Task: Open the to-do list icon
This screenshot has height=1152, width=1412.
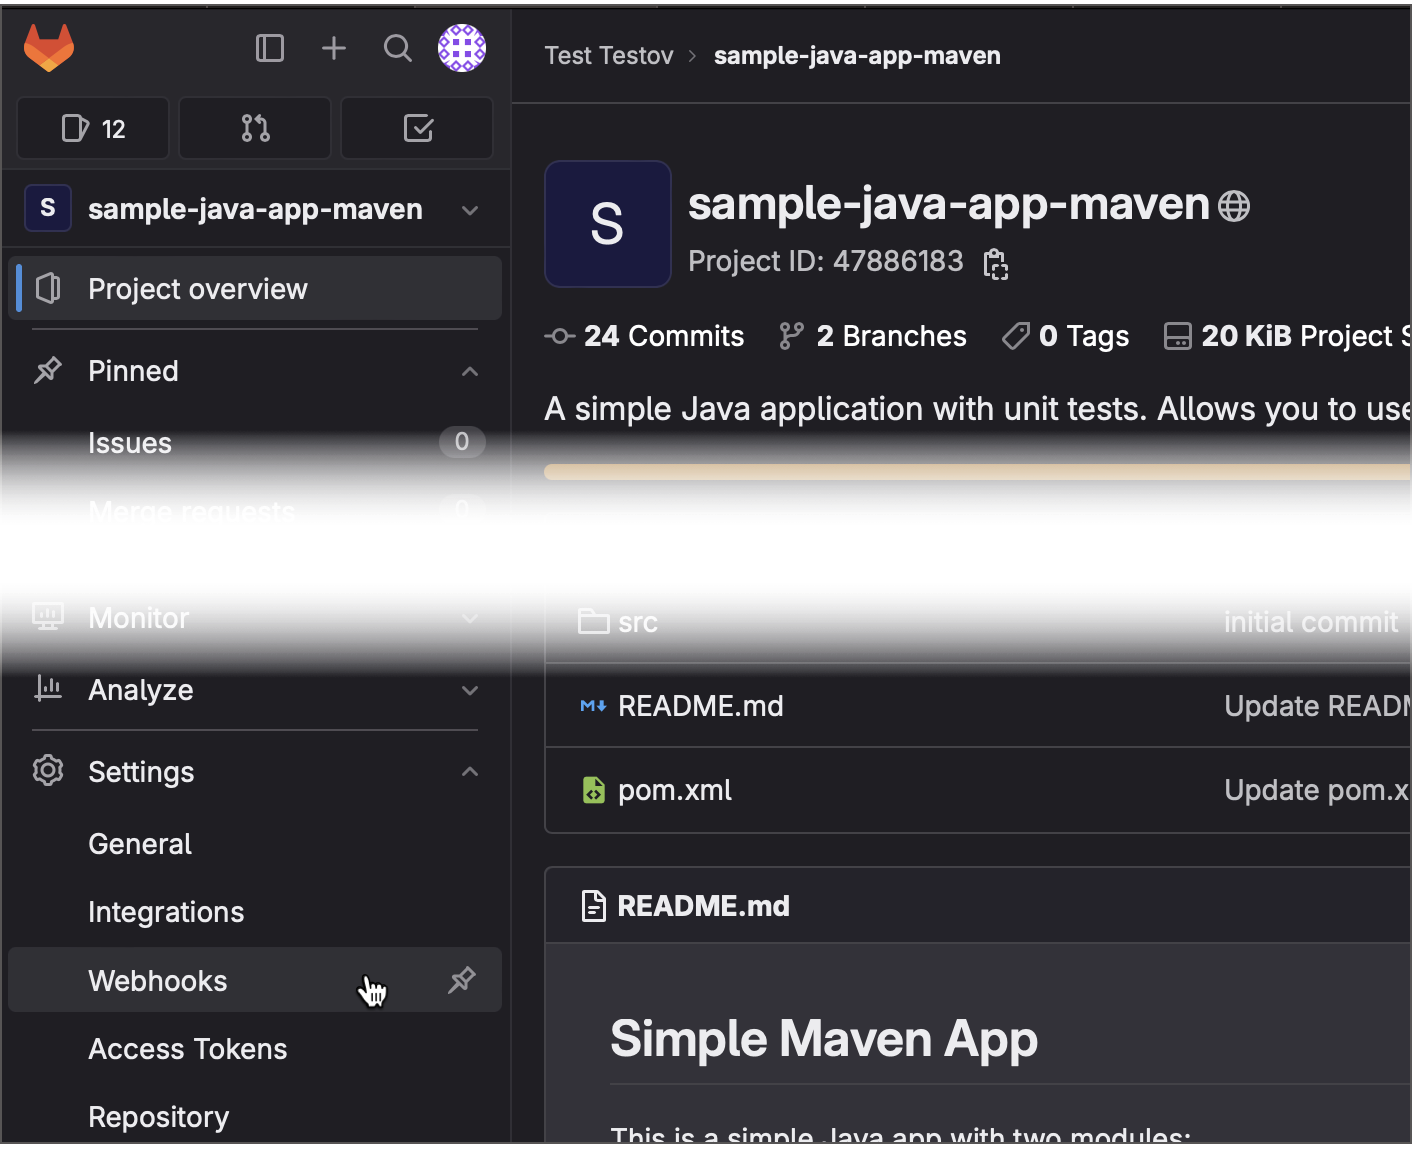Action: pyautogui.click(x=417, y=128)
